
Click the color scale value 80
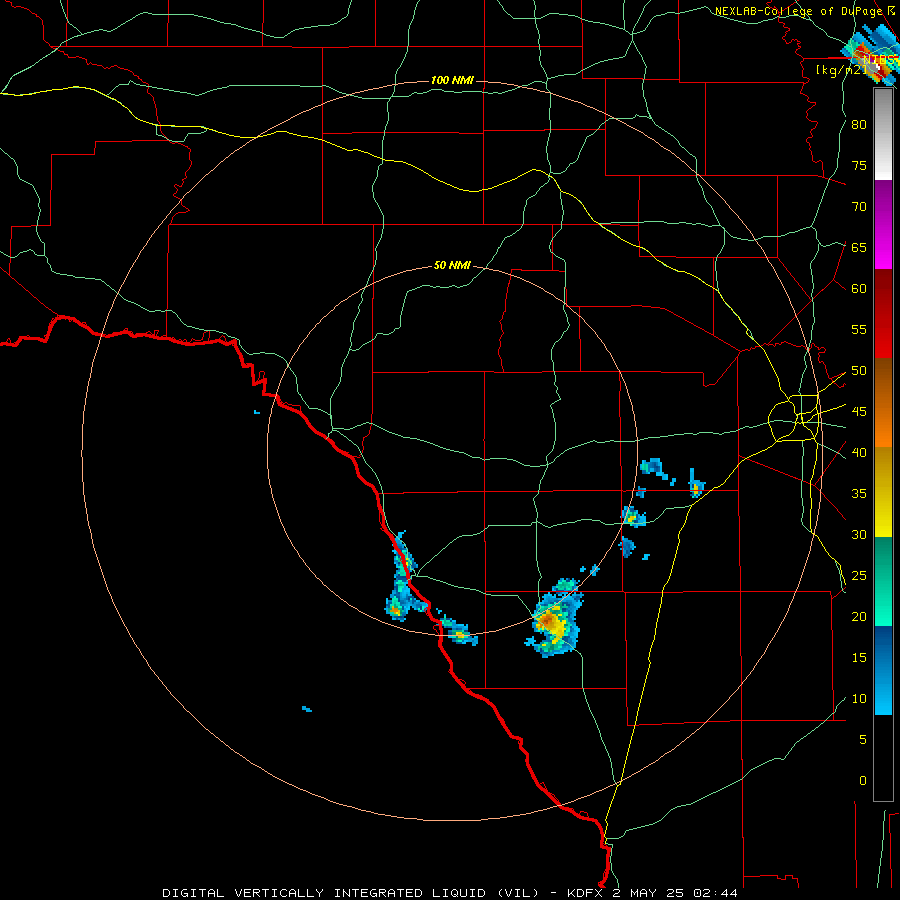pos(859,125)
